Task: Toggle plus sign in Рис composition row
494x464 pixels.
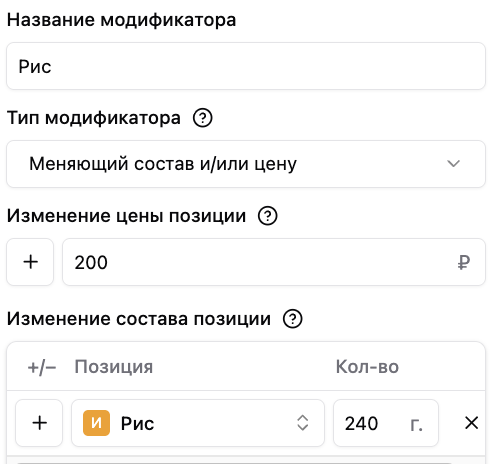Action: tap(39, 423)
